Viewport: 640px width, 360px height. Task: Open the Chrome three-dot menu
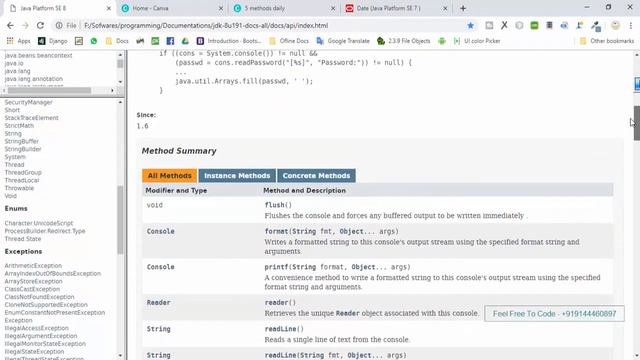click(631, 25)
